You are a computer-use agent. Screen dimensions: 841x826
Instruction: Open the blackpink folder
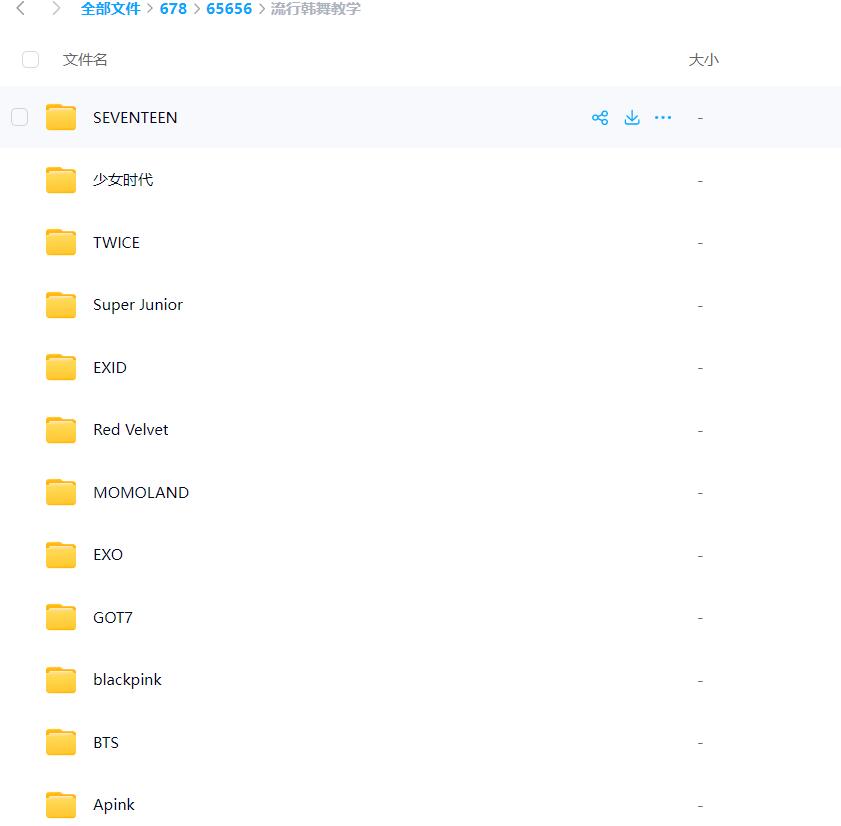tap(127, 680)
